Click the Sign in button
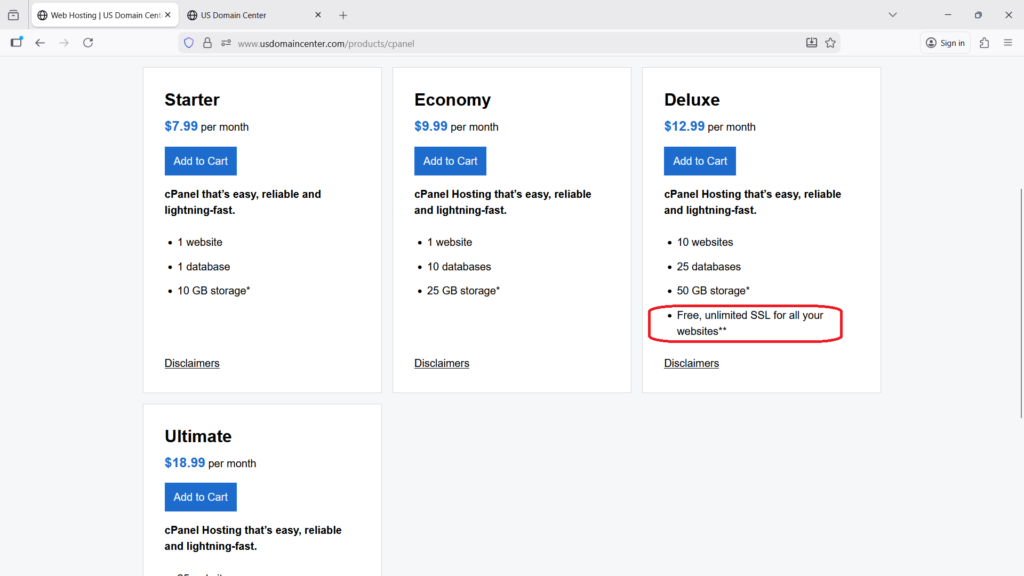 (x=945, y=43)
